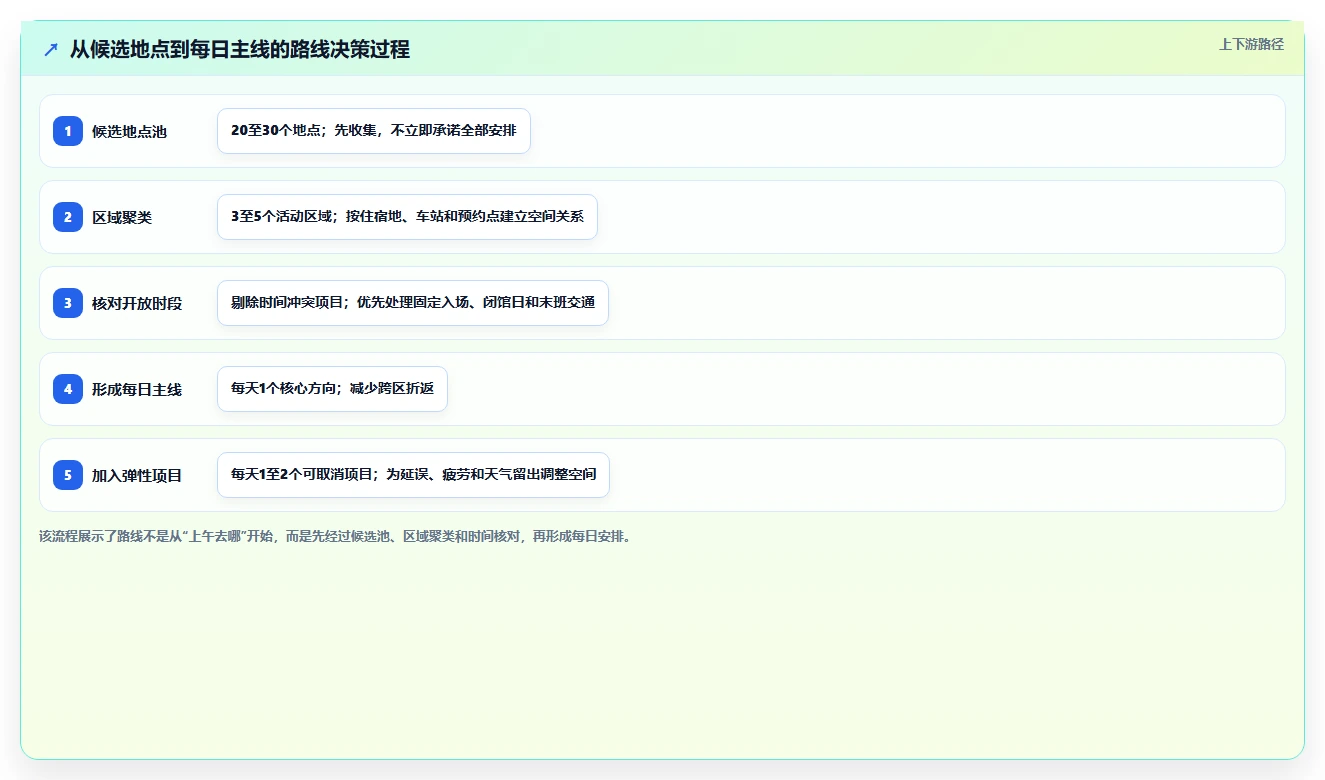Viewport: 1325px width, 780px height.
Task: Select the 区域聚类 step label
Action: [122, 218]
